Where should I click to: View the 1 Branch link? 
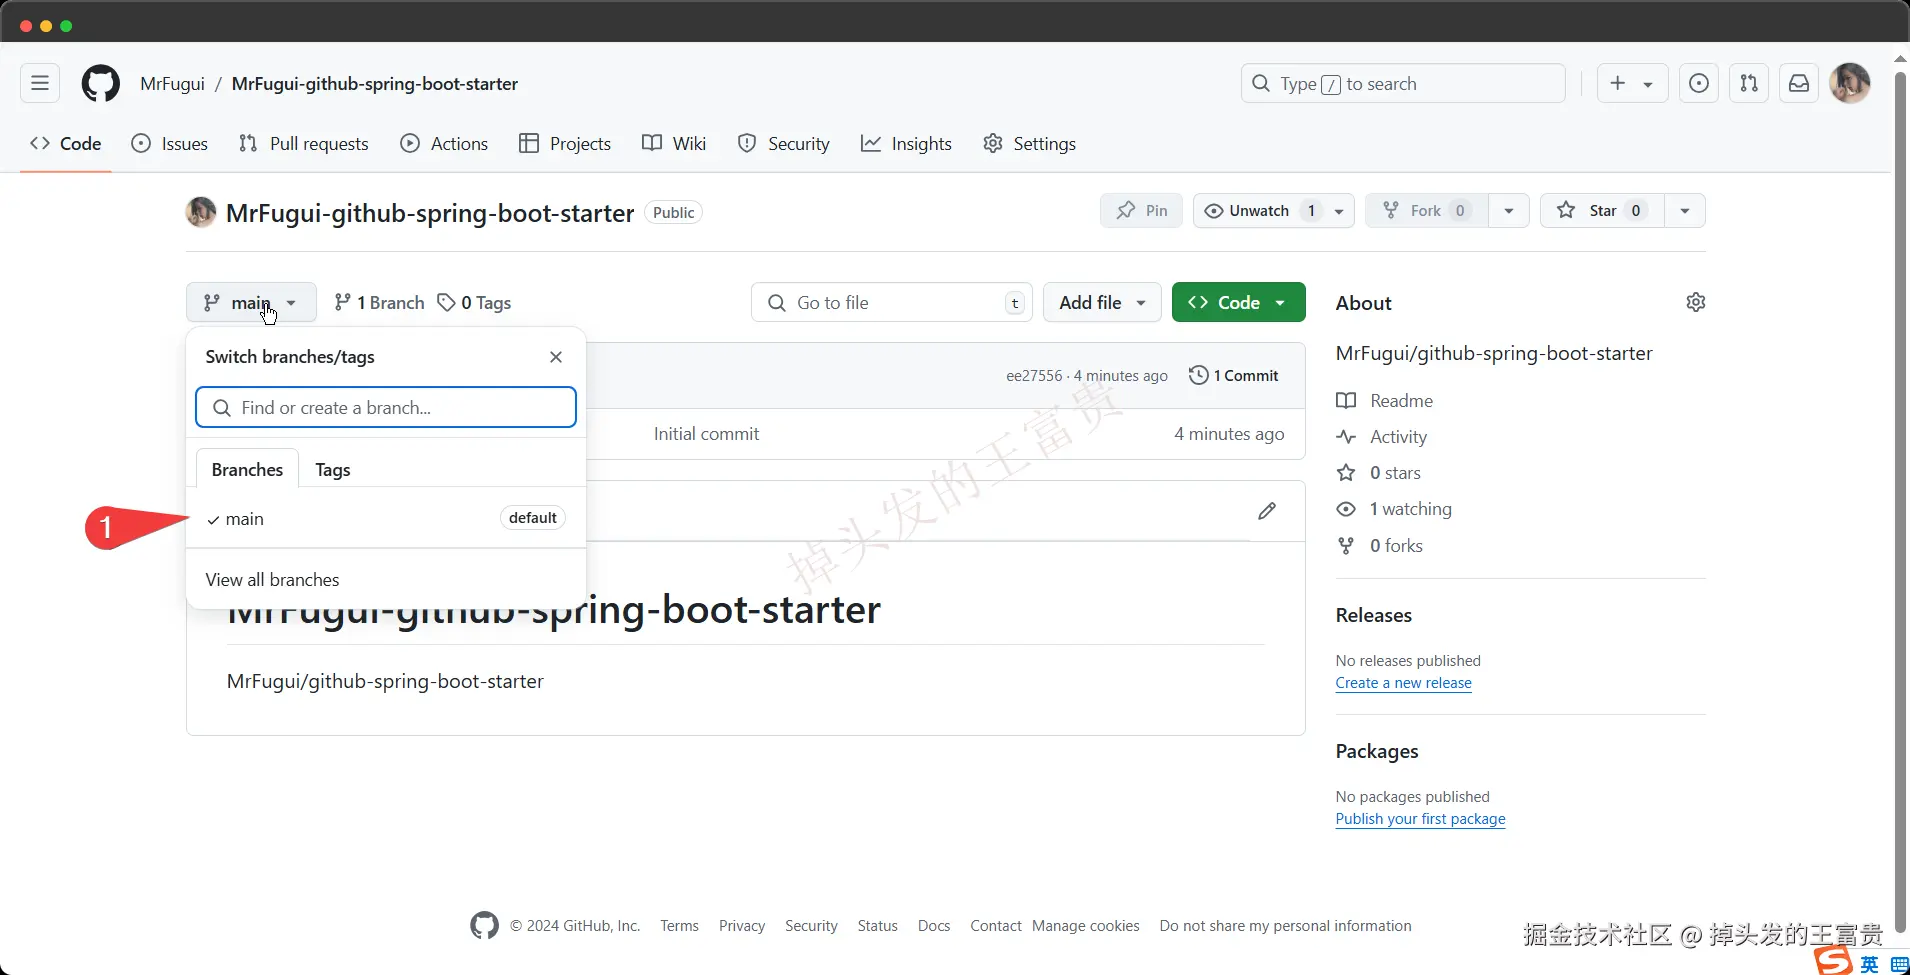(379, 302)
